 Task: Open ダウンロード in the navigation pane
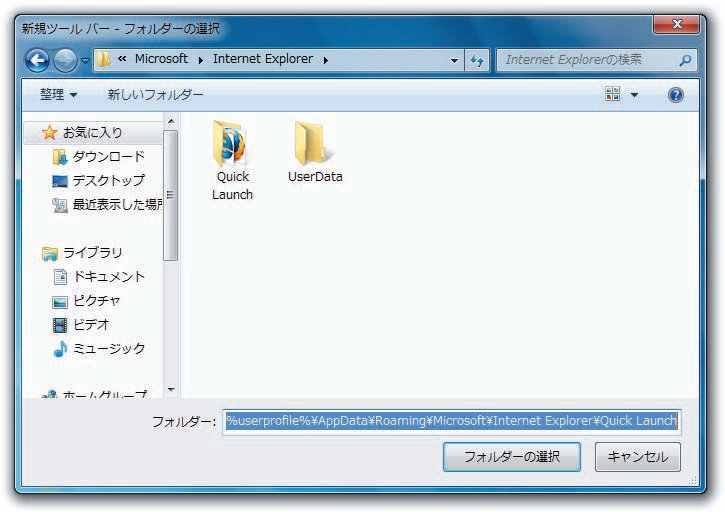108,157
